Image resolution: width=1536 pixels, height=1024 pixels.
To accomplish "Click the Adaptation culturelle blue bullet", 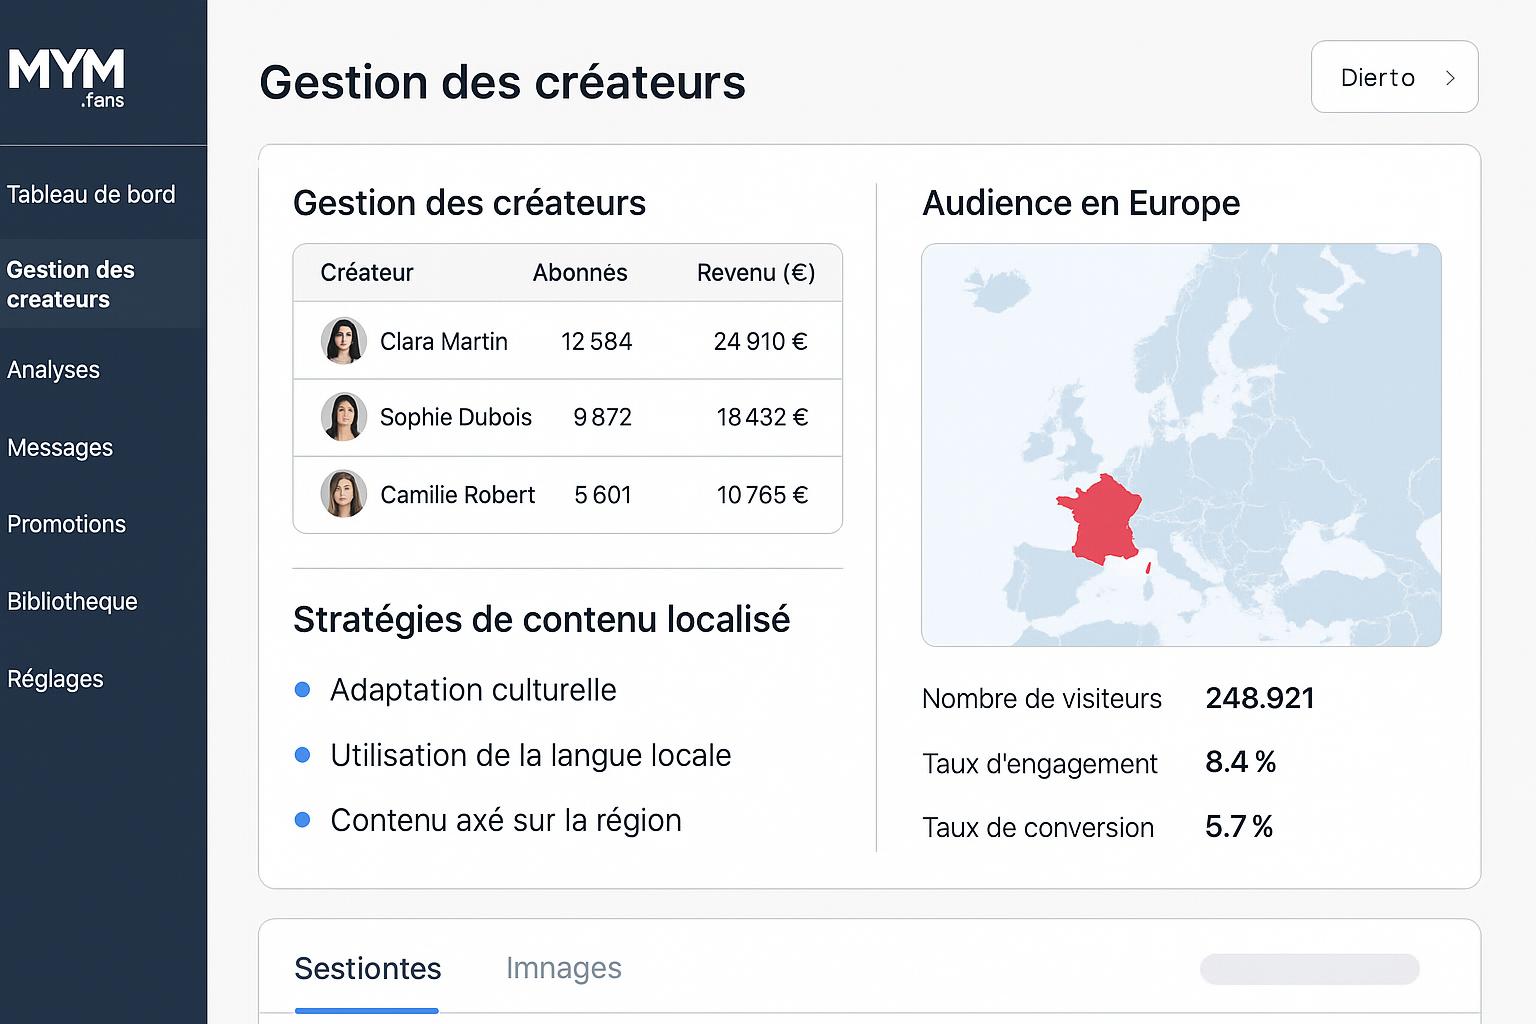I will click(303, 690).
